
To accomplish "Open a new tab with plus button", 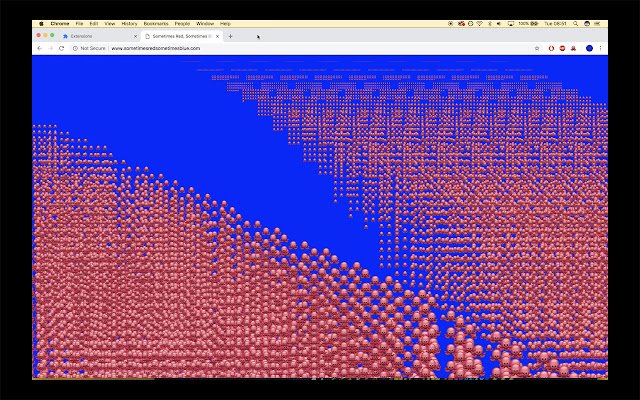I will 230,36.
